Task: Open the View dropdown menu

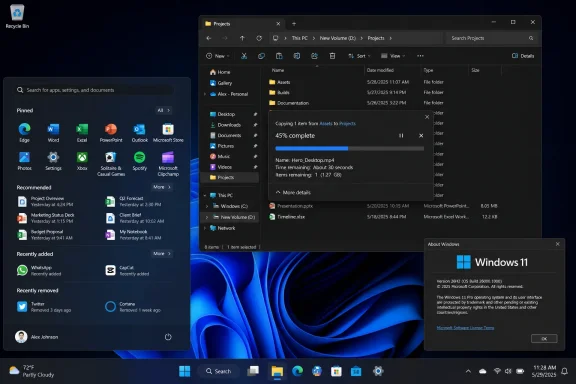Action: (393, 56)
